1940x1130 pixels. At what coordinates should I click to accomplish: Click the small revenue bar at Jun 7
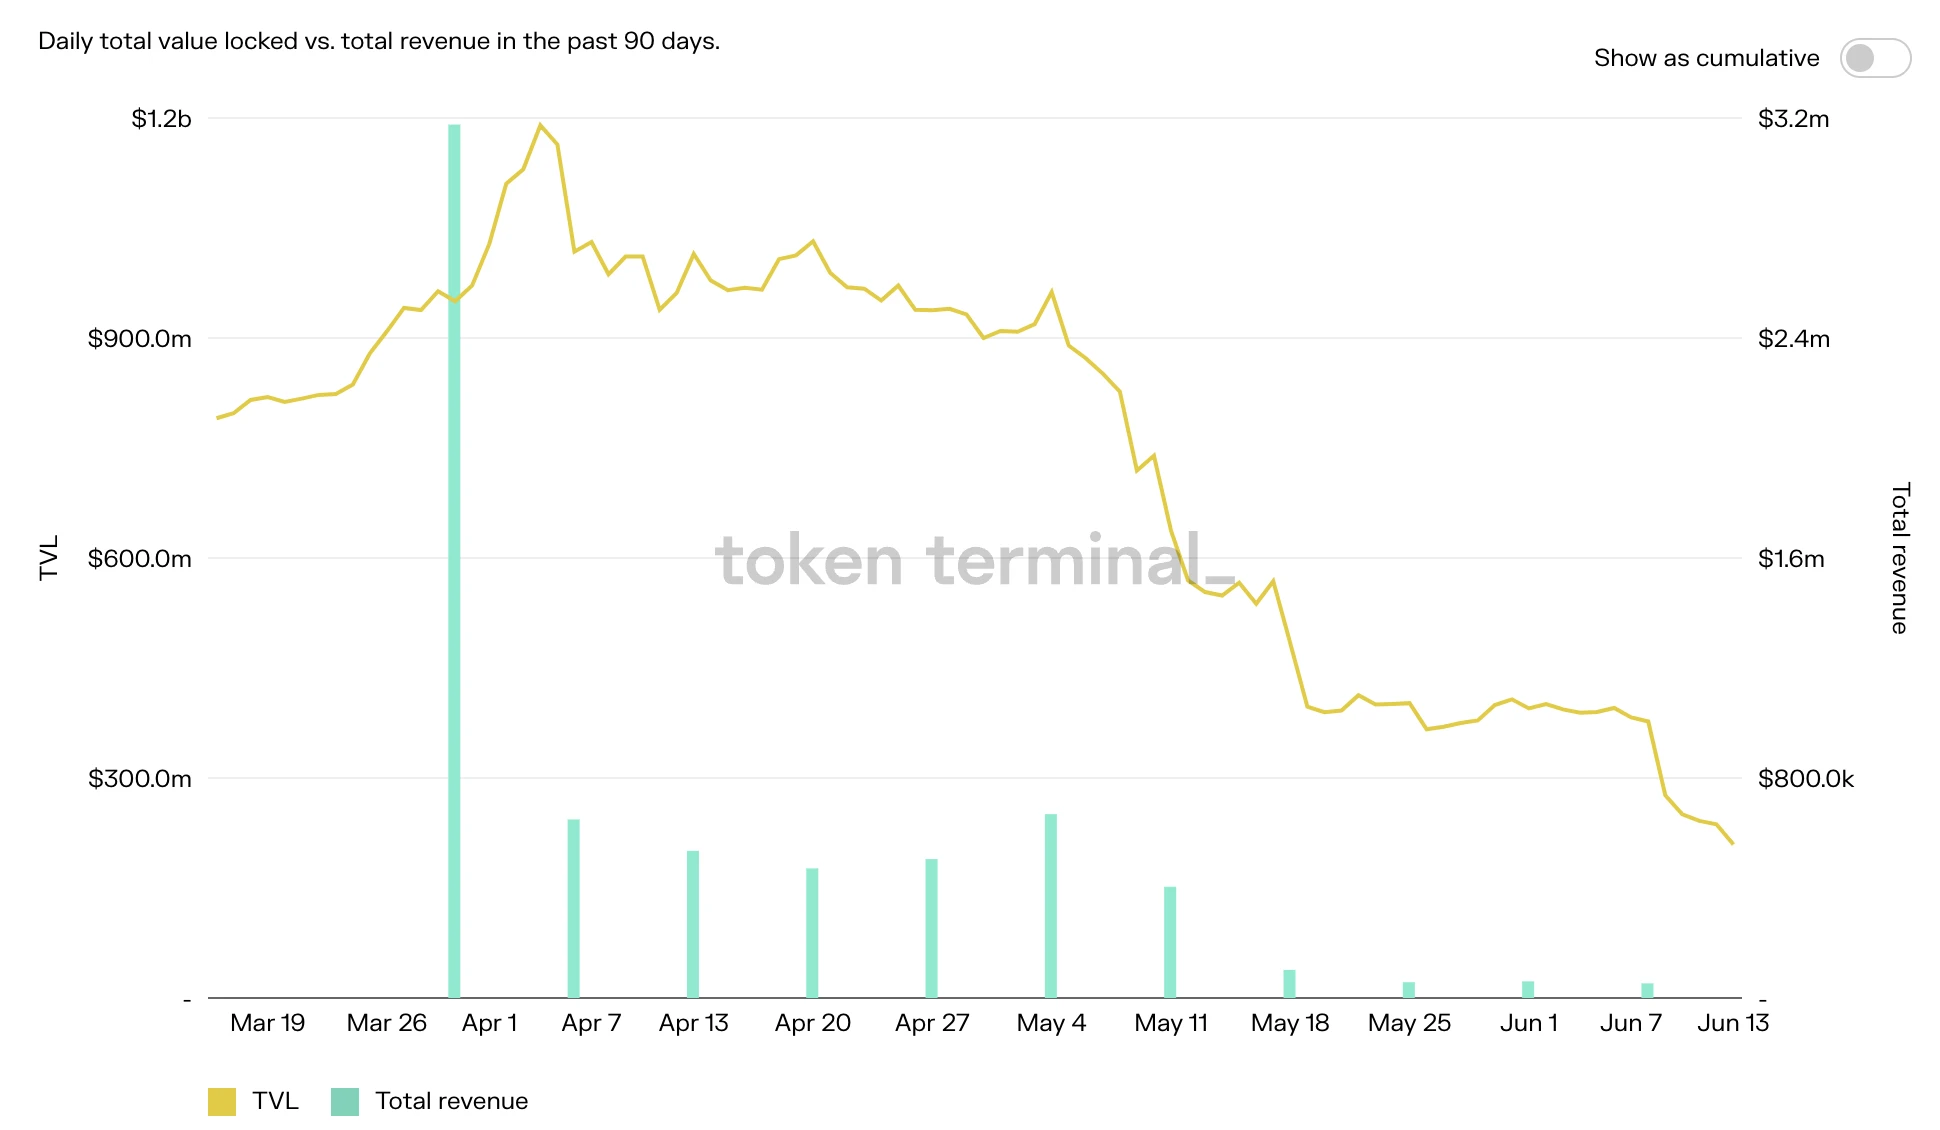(1647, 991)
